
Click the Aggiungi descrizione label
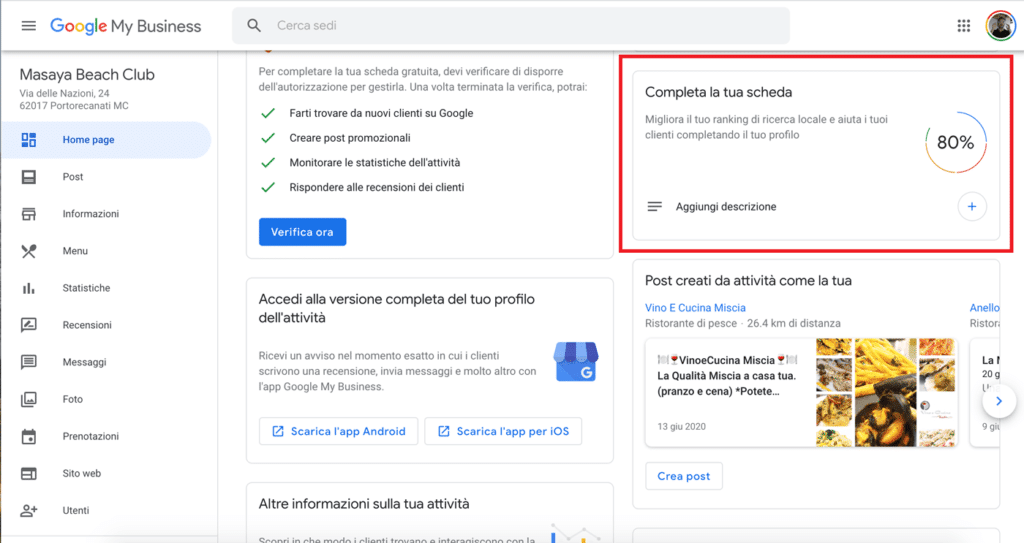tap(726, 206)
